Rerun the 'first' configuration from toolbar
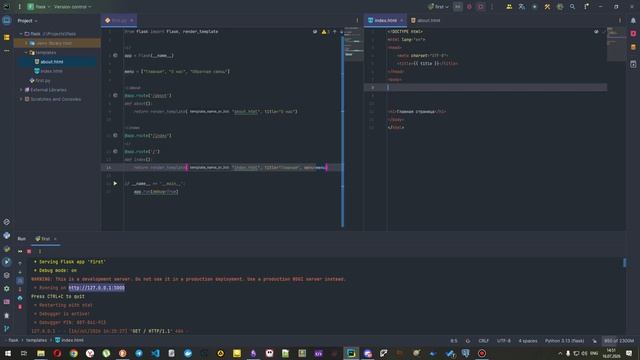The width and height of the screenshot is (640, 360). click(458, 7)
